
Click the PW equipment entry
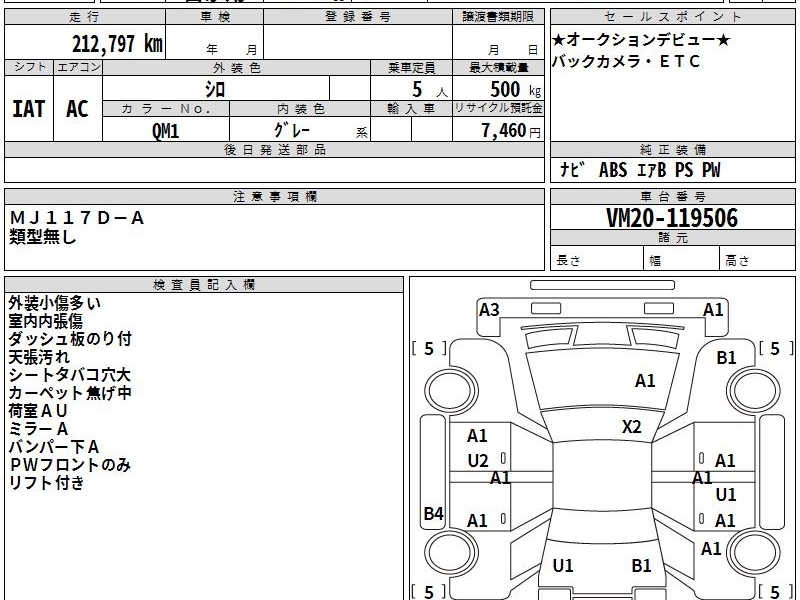click(711, 169)
